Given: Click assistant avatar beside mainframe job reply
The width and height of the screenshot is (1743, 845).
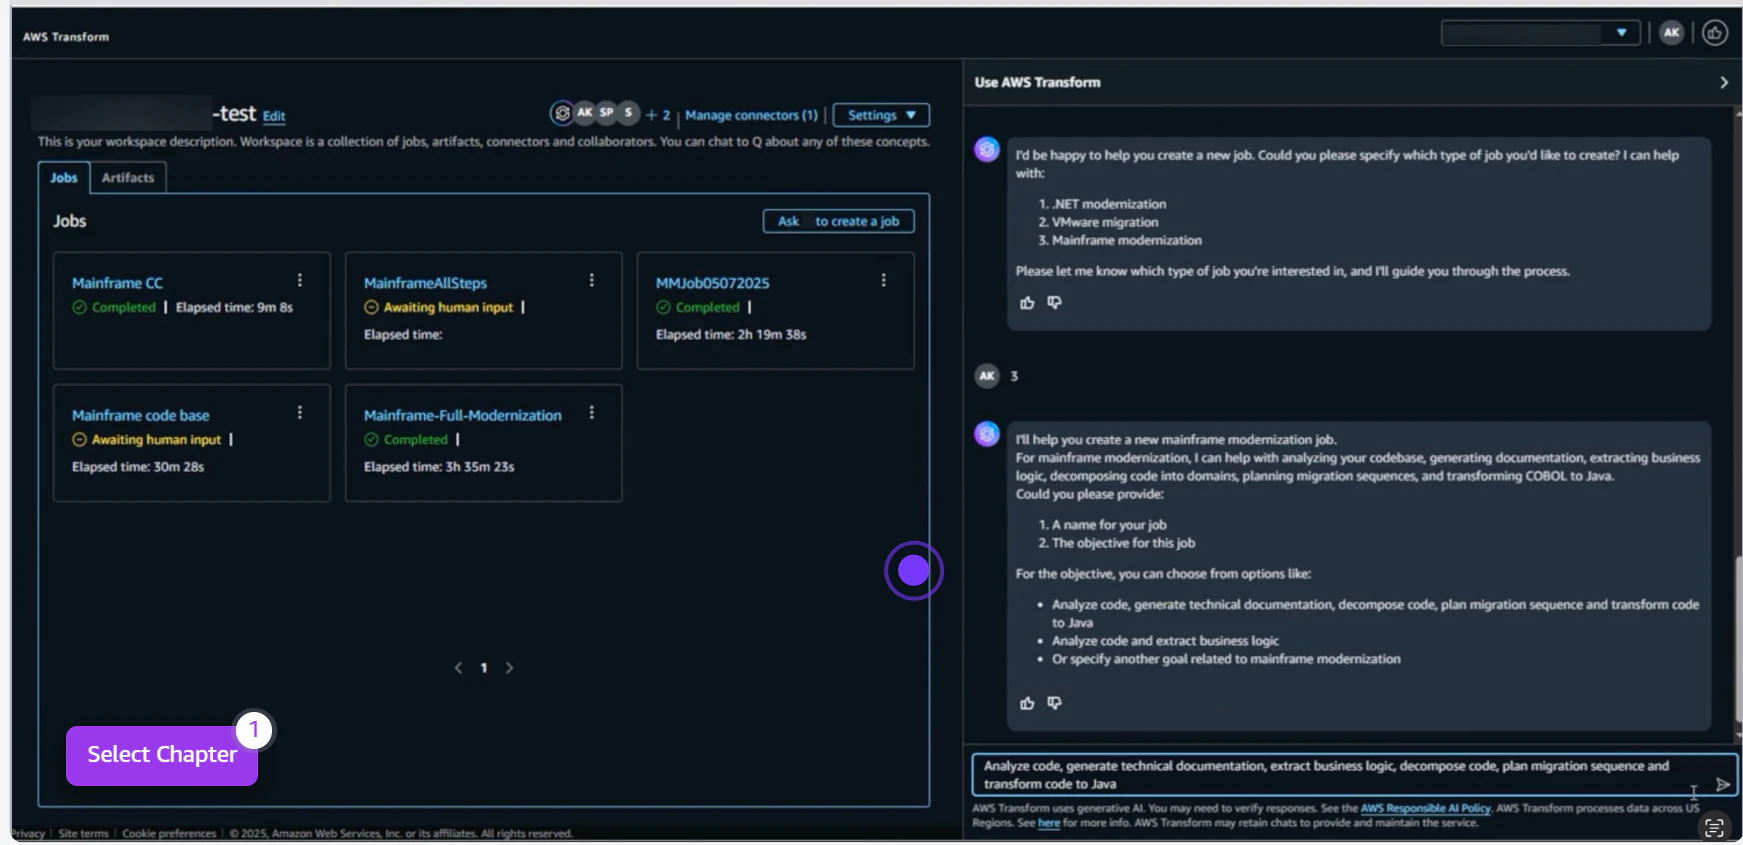Looking at the screenshot, I should point(987,434).
